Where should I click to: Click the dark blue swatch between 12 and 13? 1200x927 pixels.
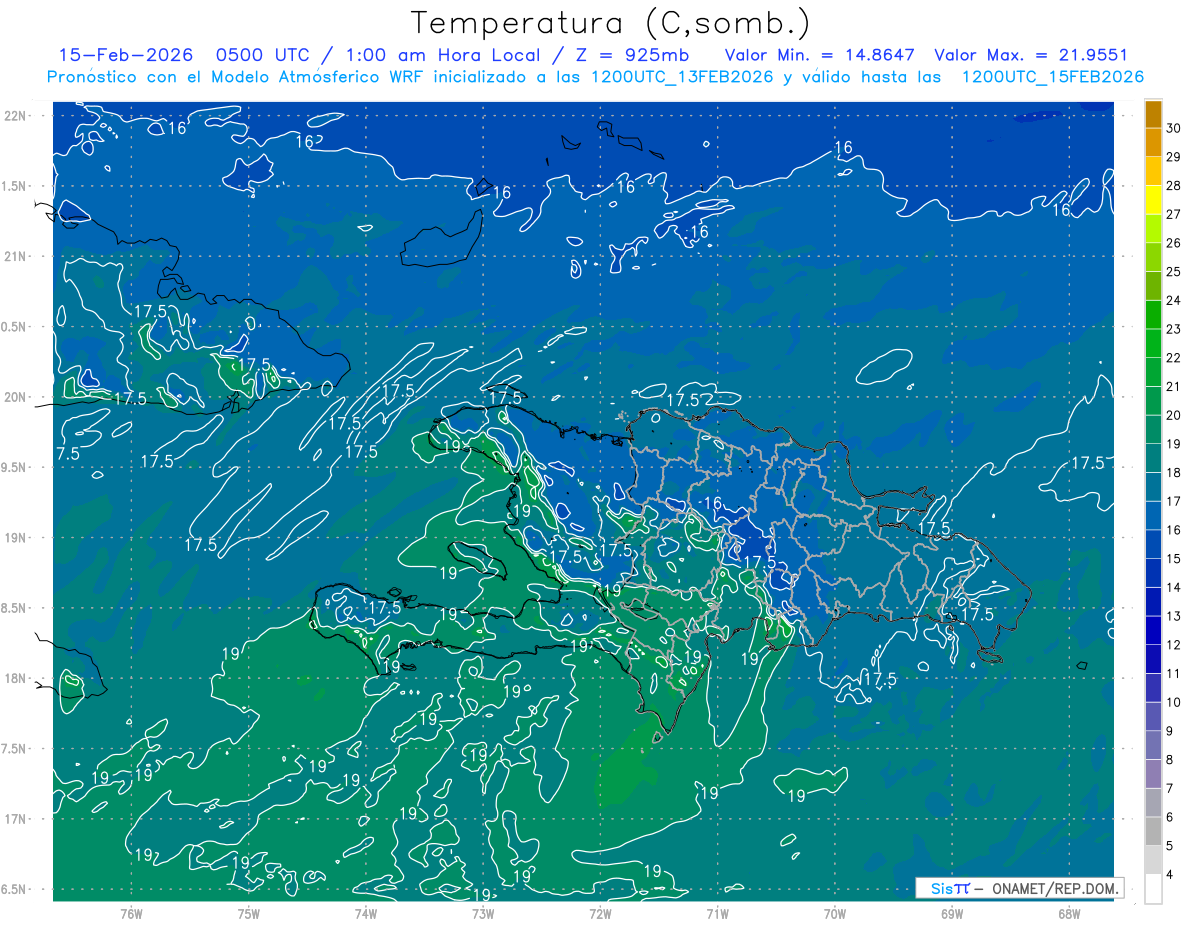click(1153, 630)
